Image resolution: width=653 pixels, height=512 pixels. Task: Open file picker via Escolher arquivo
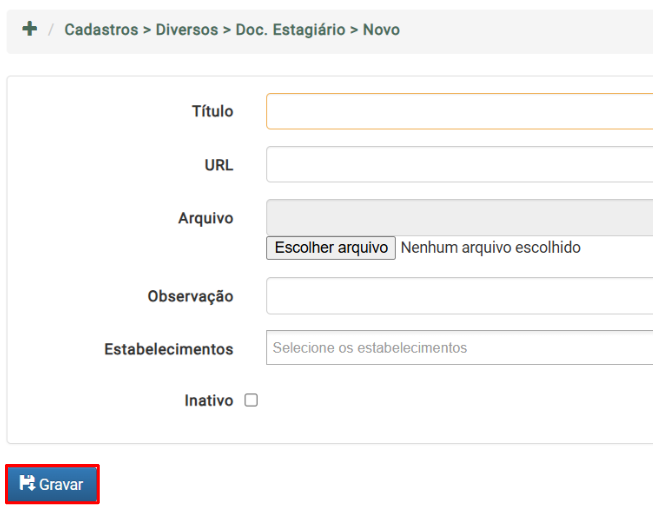(331, 248)
